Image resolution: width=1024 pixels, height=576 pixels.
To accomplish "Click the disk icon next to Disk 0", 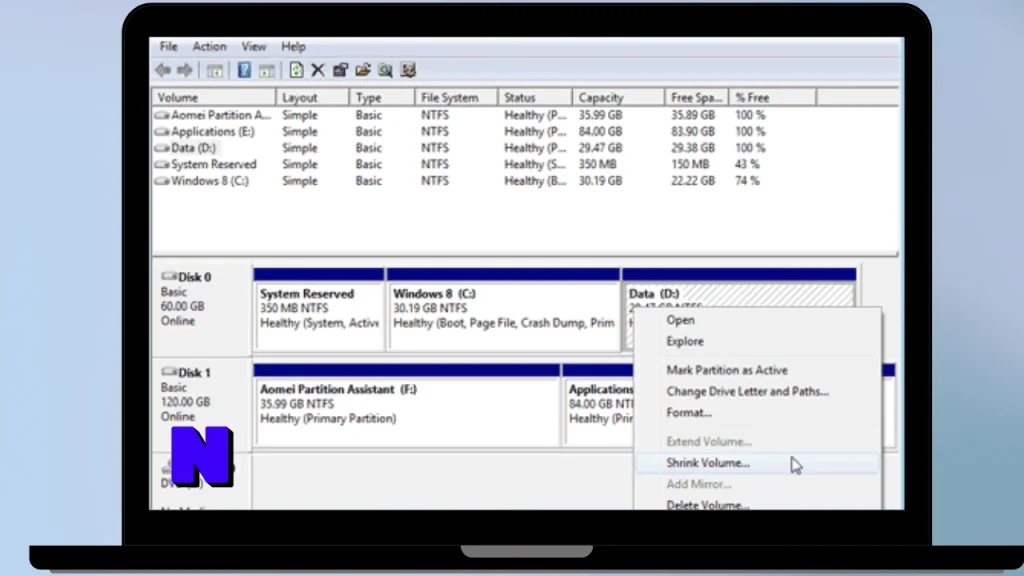I will (x=168, y=276).
